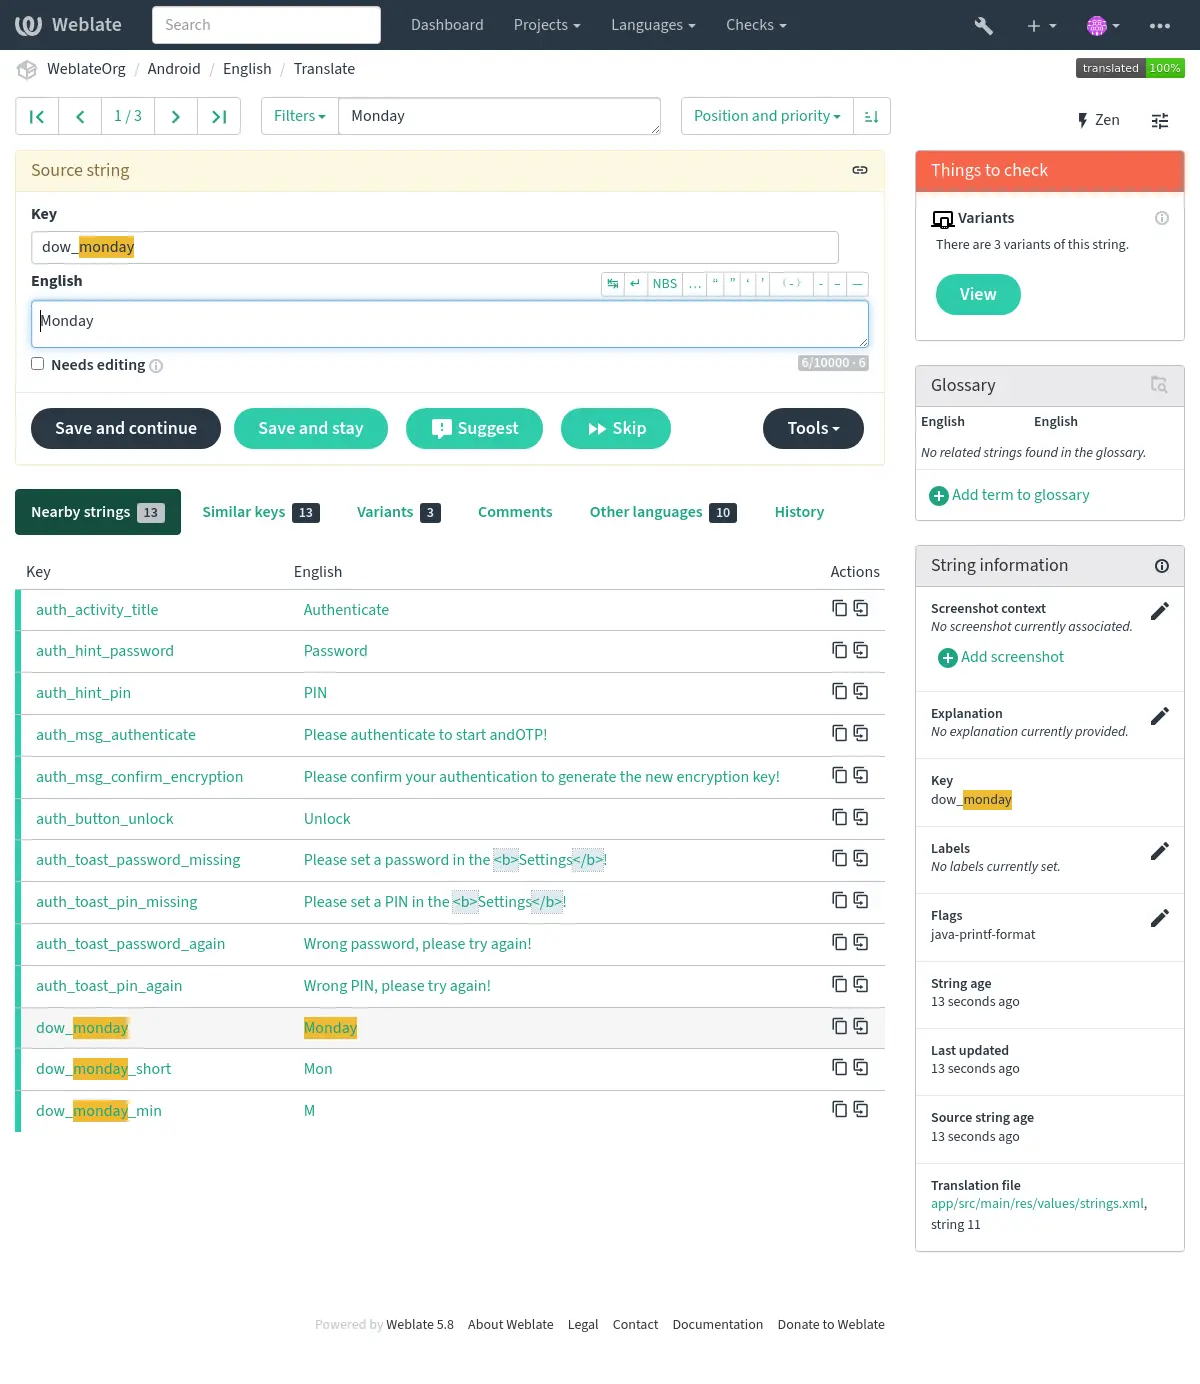Open translation settings sliders icon

1160,120
